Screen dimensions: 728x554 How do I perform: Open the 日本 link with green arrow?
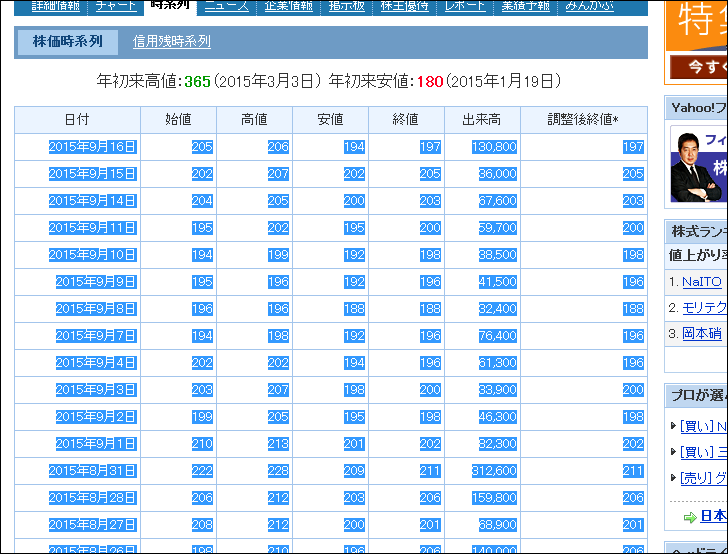point(713,516)
